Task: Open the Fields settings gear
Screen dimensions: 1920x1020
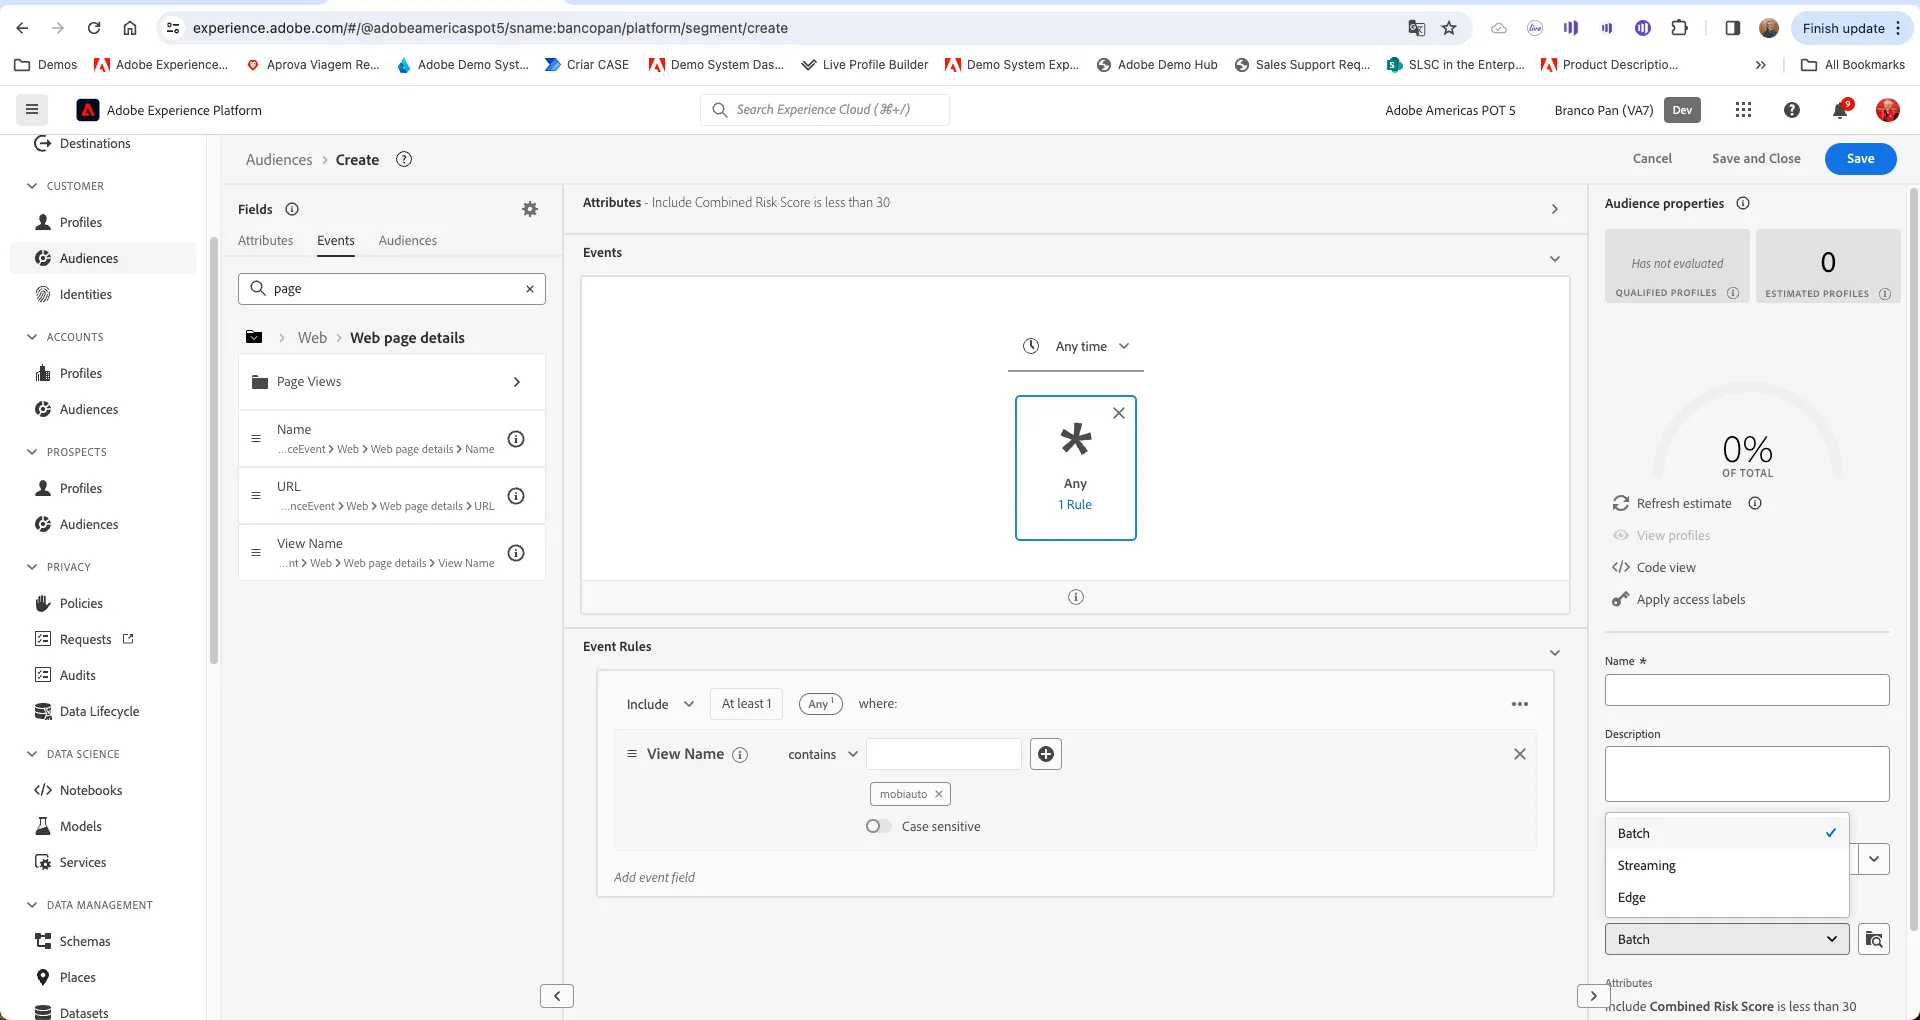Action: coord(530,209)
